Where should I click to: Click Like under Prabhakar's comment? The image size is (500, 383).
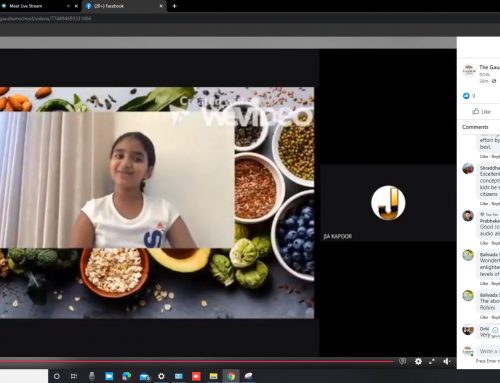pyautogui.click(x=484, y=243)
